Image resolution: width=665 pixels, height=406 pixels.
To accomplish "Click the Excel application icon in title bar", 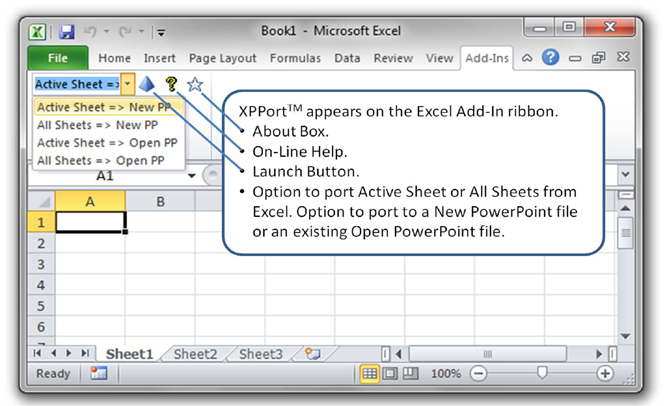I will (x=37, y=31).
